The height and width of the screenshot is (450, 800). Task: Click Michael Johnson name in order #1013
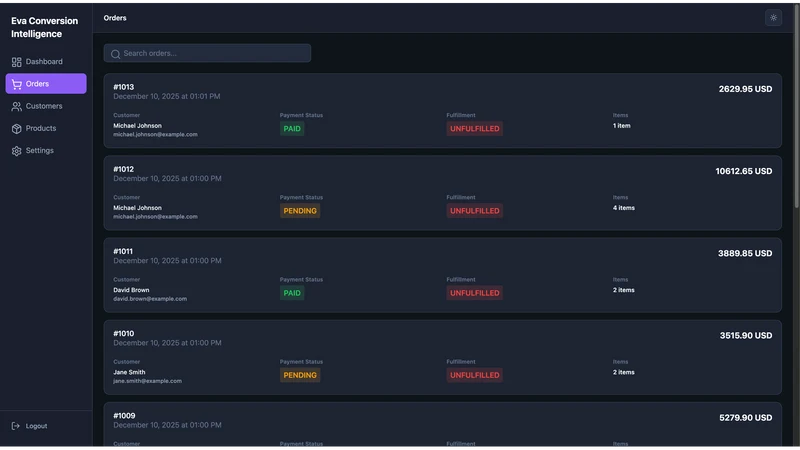point(137,126)
